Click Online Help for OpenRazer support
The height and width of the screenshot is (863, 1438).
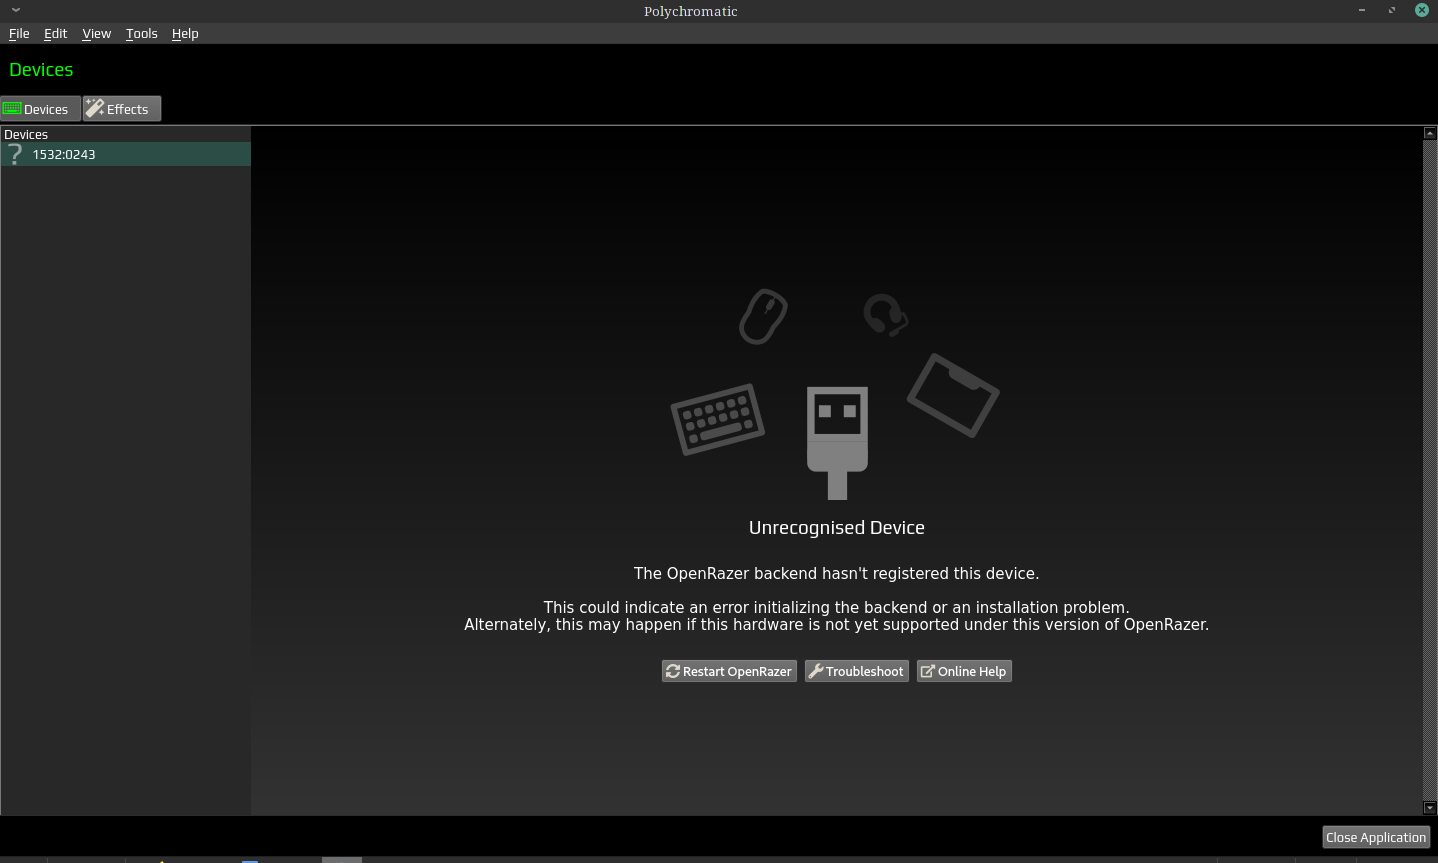coord(963,671)
